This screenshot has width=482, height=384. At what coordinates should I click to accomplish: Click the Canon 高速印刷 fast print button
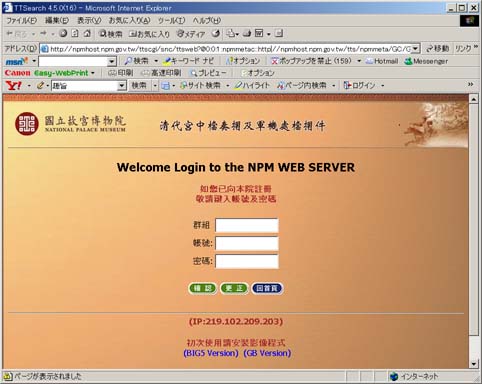161,73
